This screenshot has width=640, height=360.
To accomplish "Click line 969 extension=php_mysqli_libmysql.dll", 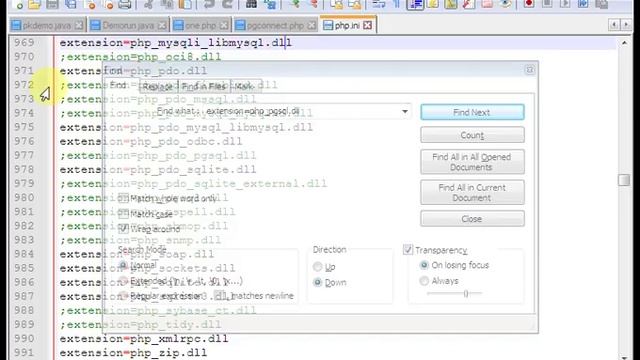I will [176, 42].
